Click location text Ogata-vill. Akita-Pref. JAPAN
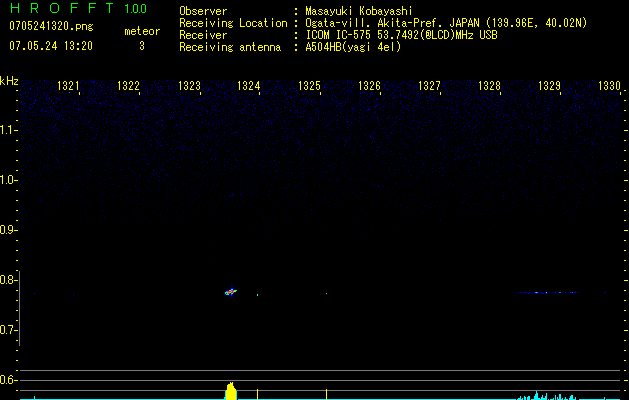Viewport: 629px width, 400px height. pyautogui.click(x=392, y=23)
